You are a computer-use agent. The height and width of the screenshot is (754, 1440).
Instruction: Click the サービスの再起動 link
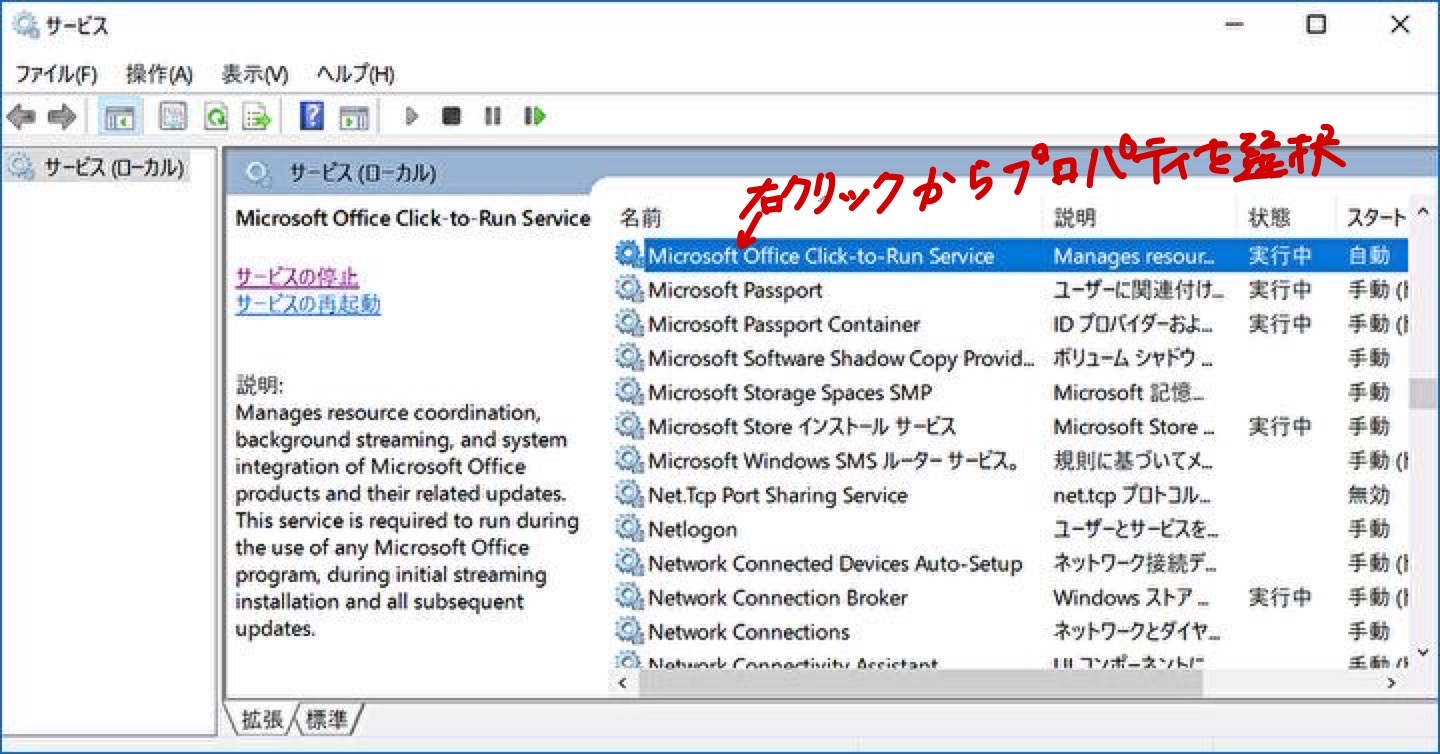(308, 304)
